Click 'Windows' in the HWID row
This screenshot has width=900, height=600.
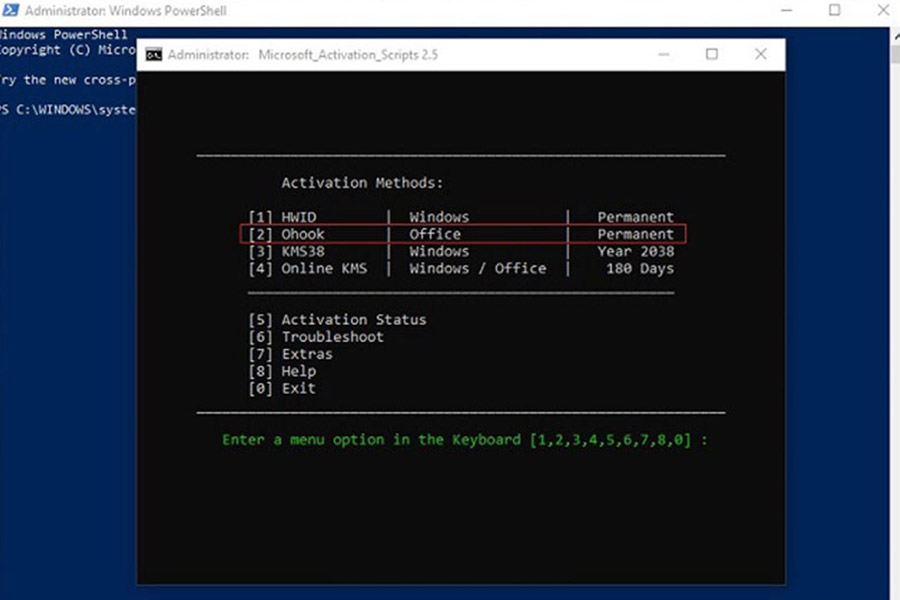tap(439, 217)
